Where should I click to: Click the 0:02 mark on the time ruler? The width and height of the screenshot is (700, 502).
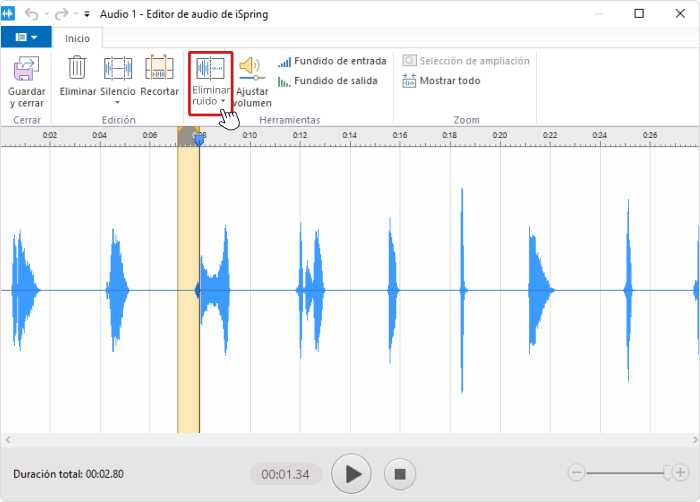(50, 135)
